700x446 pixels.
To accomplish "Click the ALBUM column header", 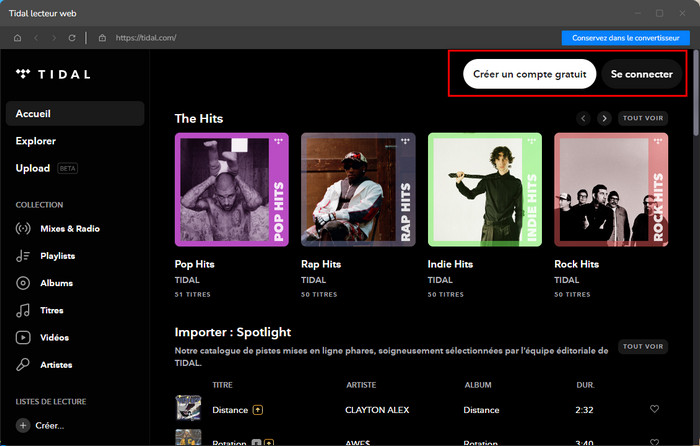I will coord(478,385).
